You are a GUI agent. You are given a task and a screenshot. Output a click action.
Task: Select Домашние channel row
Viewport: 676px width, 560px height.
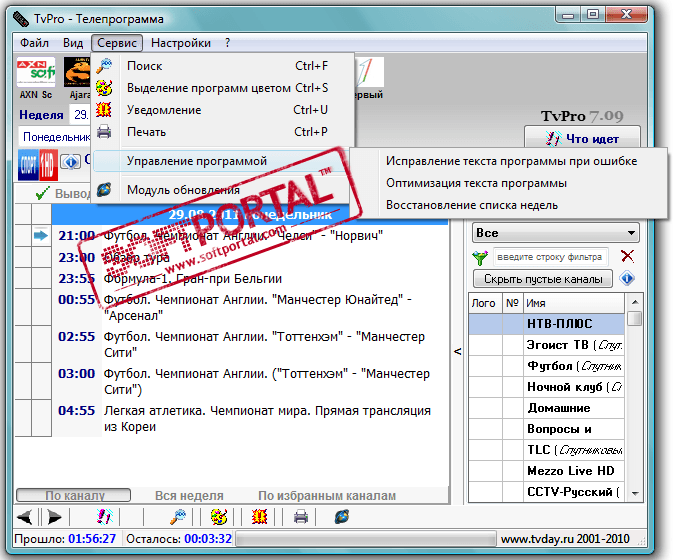546,408
